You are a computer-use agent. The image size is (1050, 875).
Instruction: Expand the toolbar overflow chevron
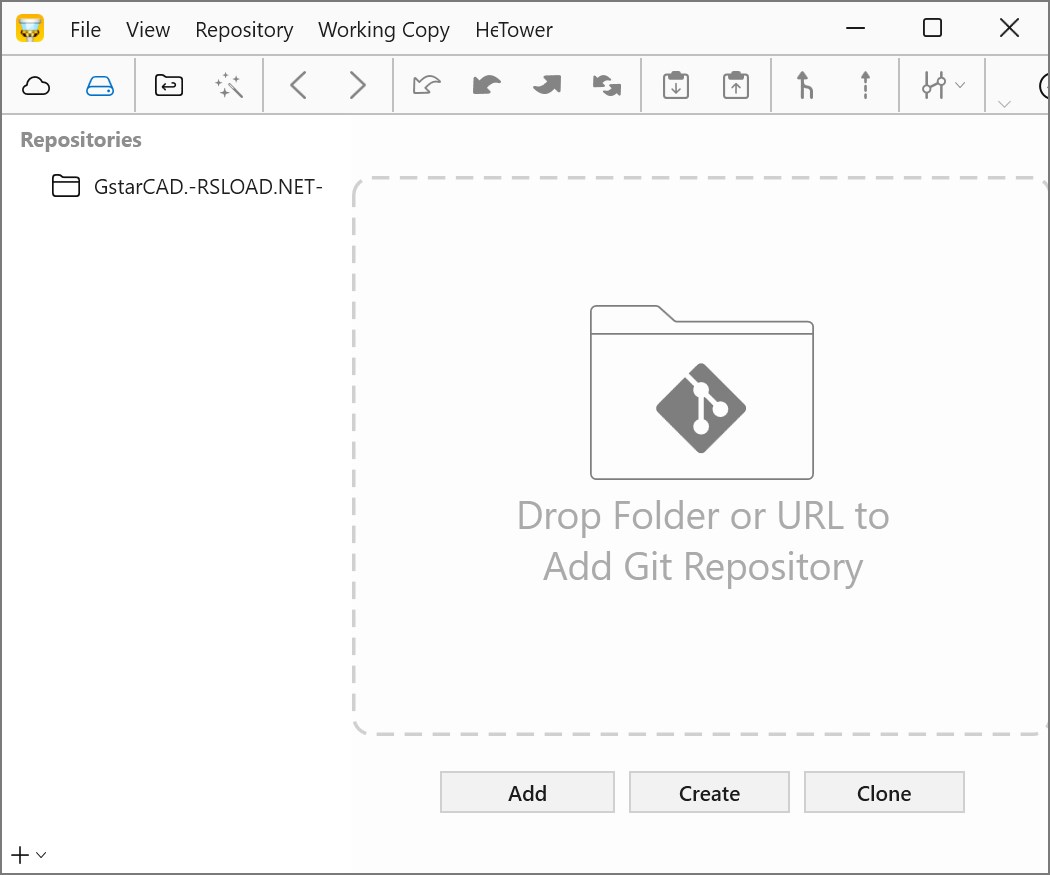[1004, 104]
